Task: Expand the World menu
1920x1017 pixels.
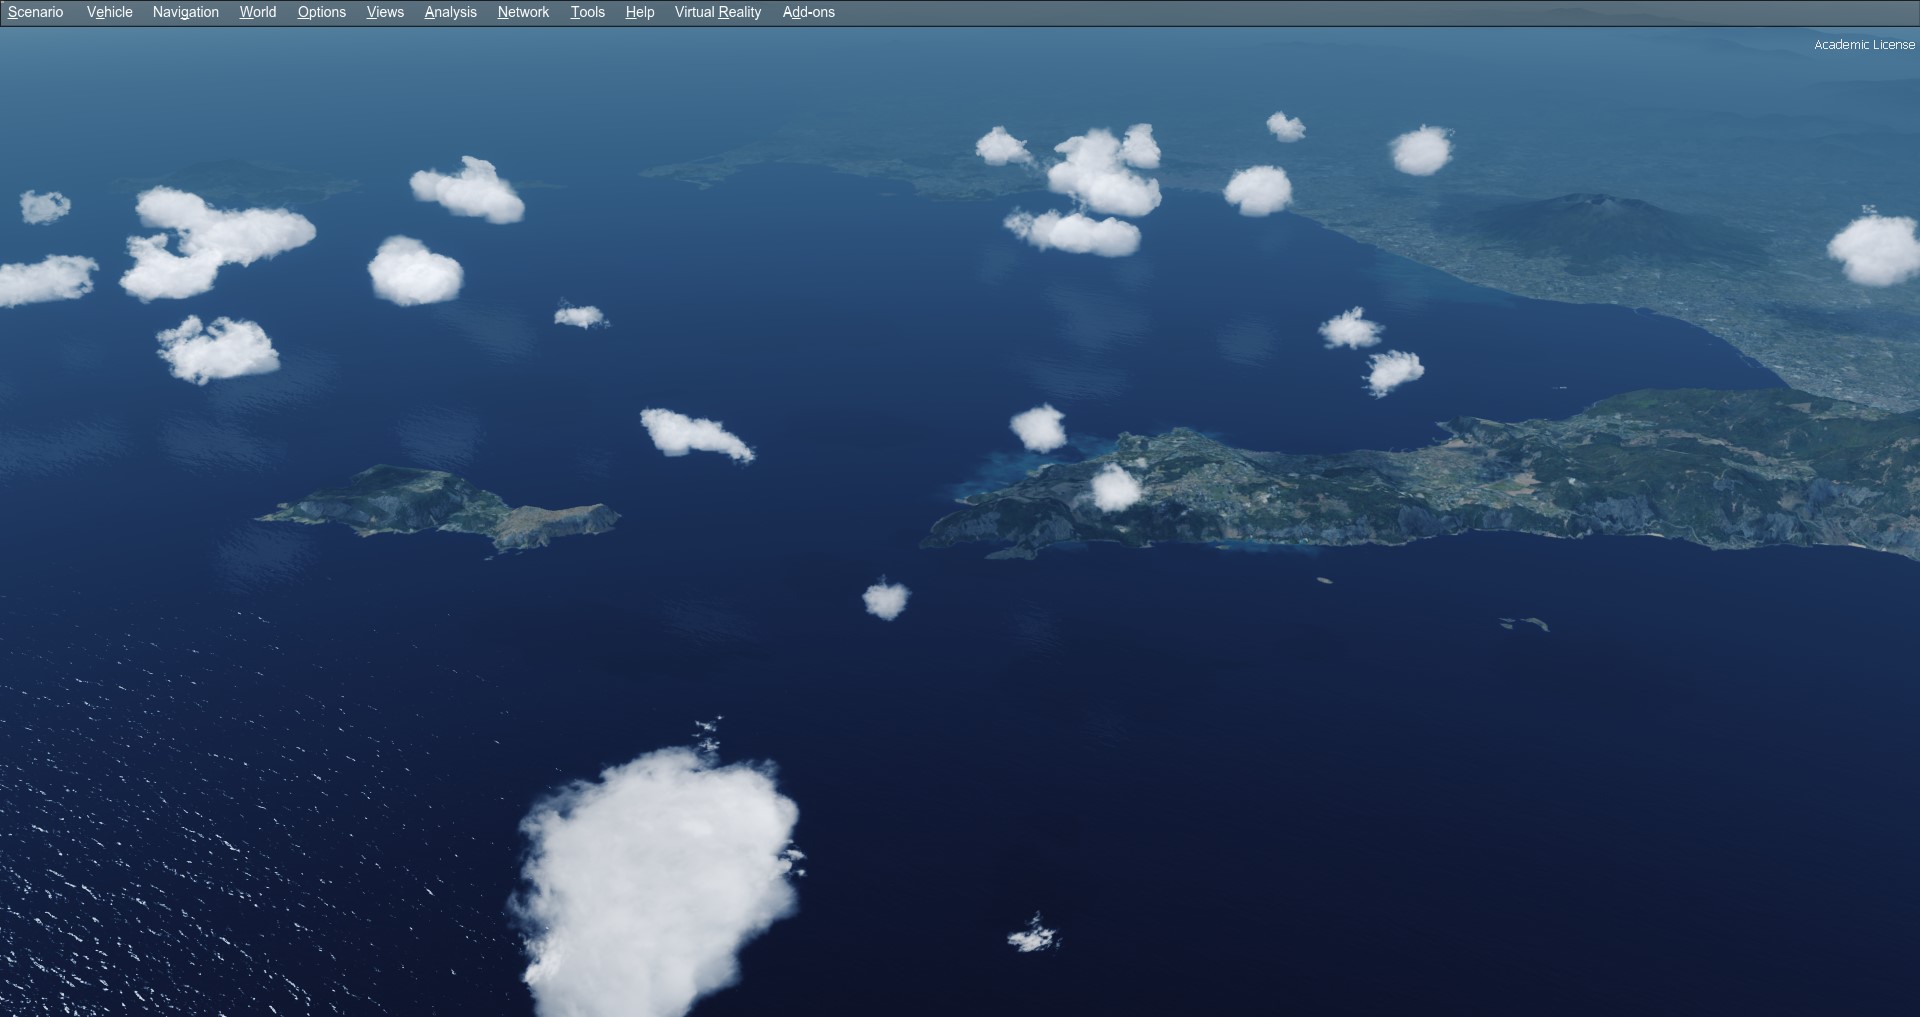Action: [257, 12]
